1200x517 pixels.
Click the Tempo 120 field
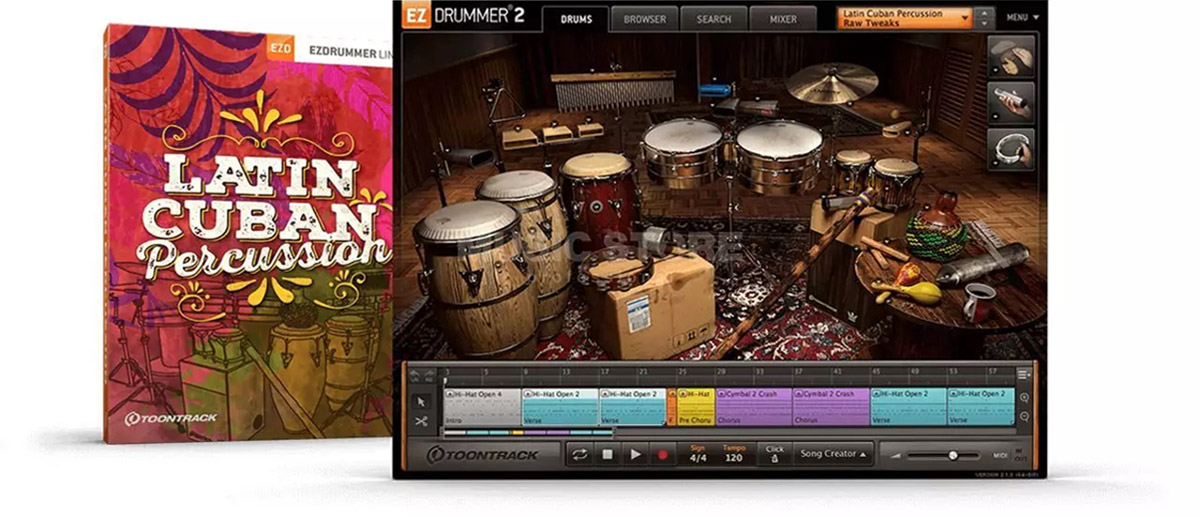735,454
